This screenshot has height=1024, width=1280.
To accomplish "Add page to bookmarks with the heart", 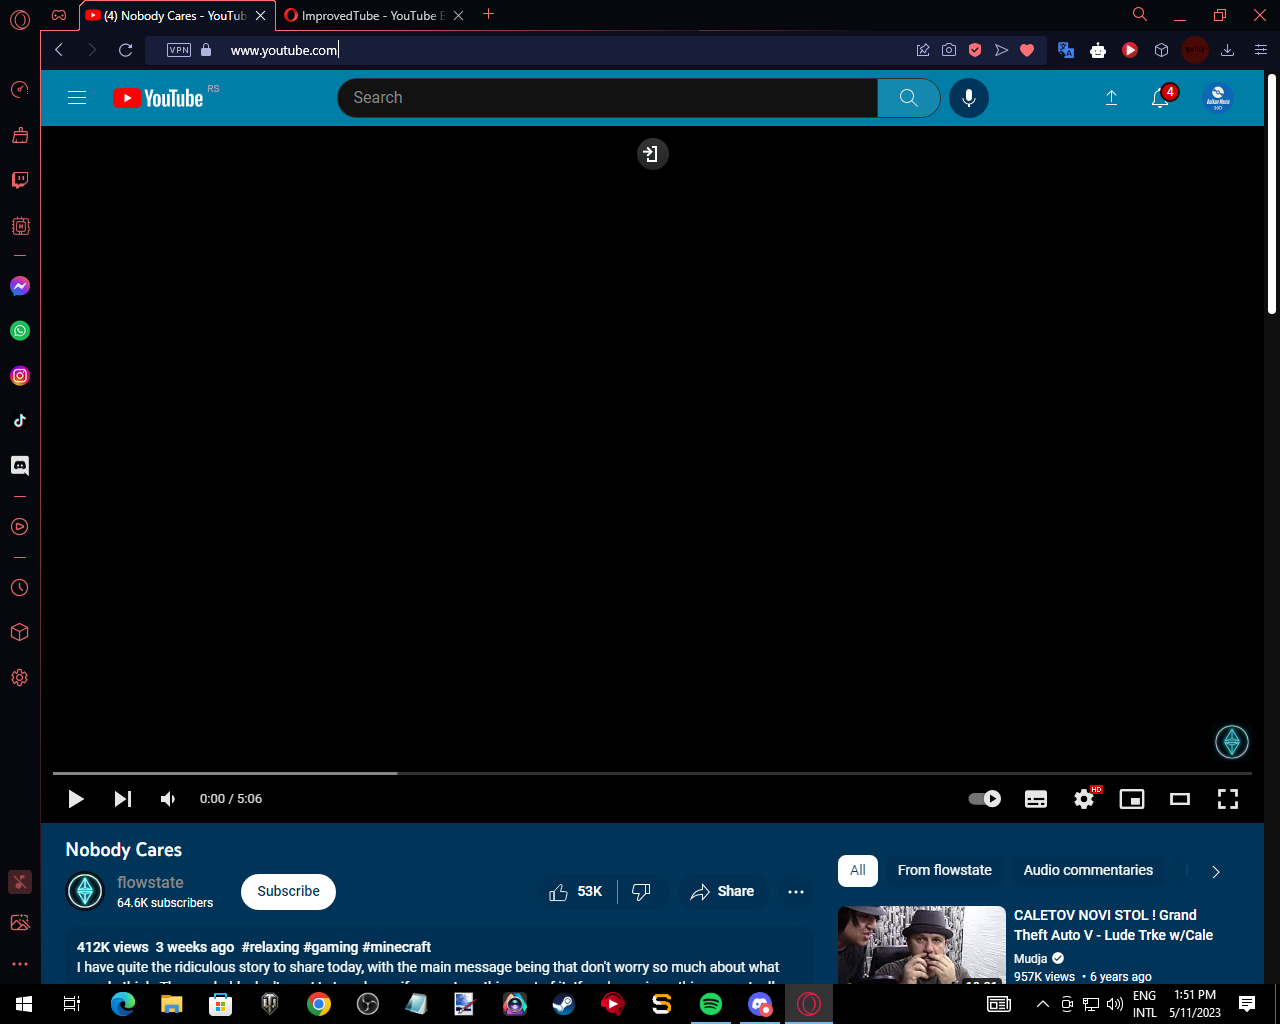I will (x=1027, y=50).
